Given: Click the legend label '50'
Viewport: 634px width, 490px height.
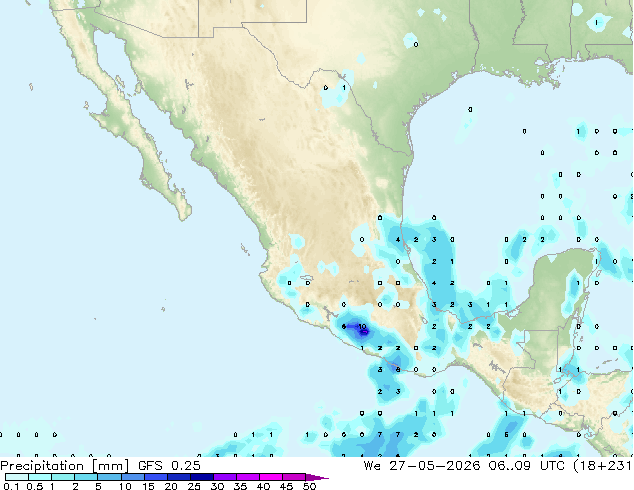Looking at the screenshot, I should tap(309, 486).
